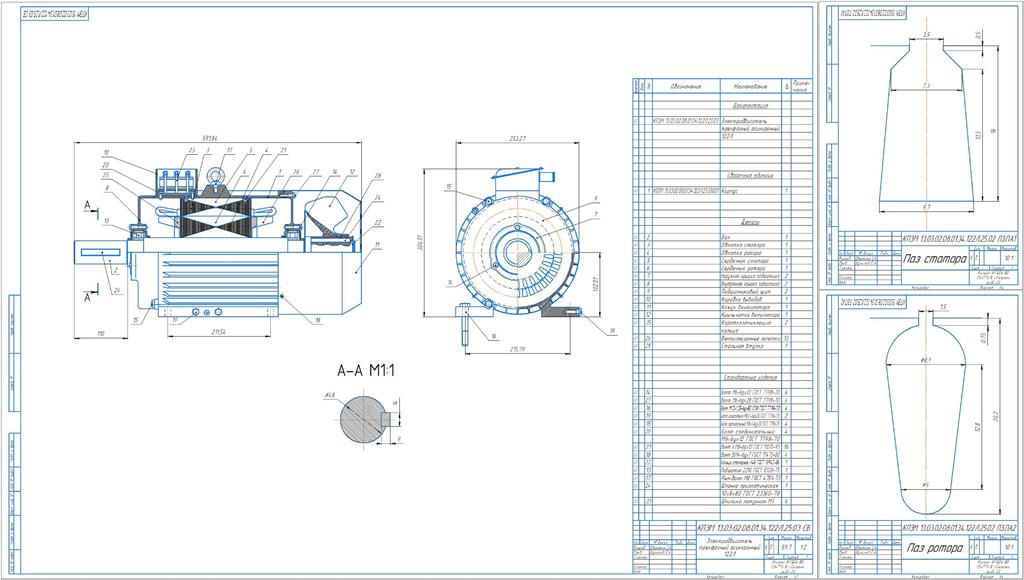The height and width of the screenshot is (580, 1024).
Task: Select the shaft extension dimension 110
Action: [x=101, y=334]
